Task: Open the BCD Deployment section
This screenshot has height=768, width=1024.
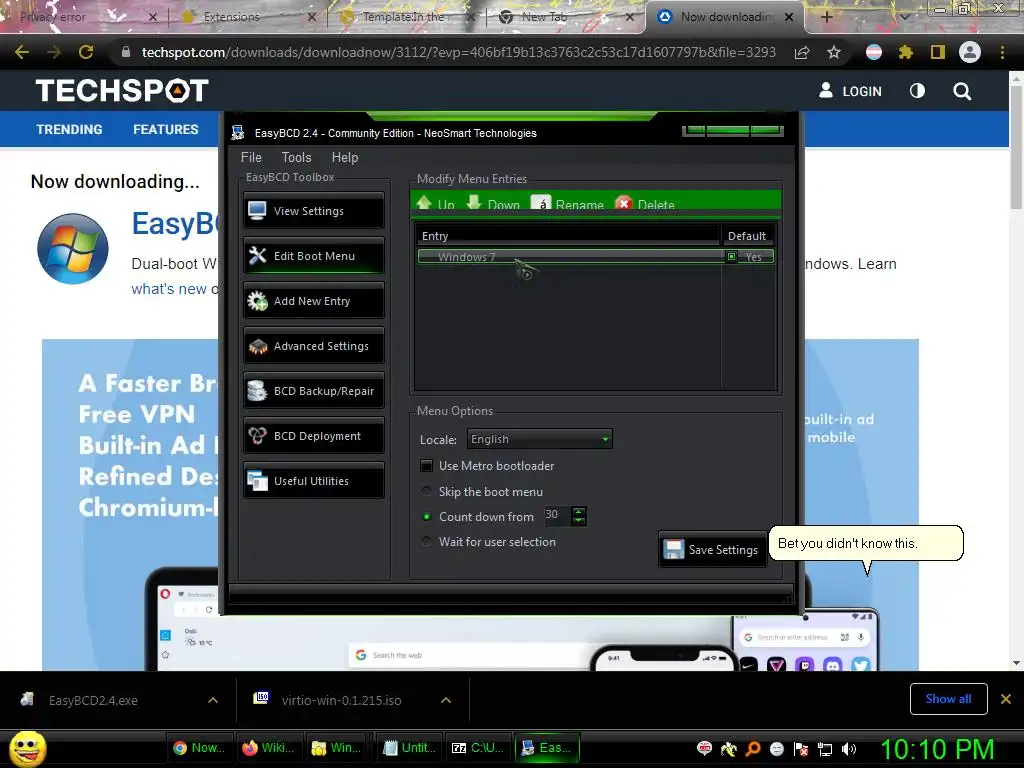Action: [314, 436]
